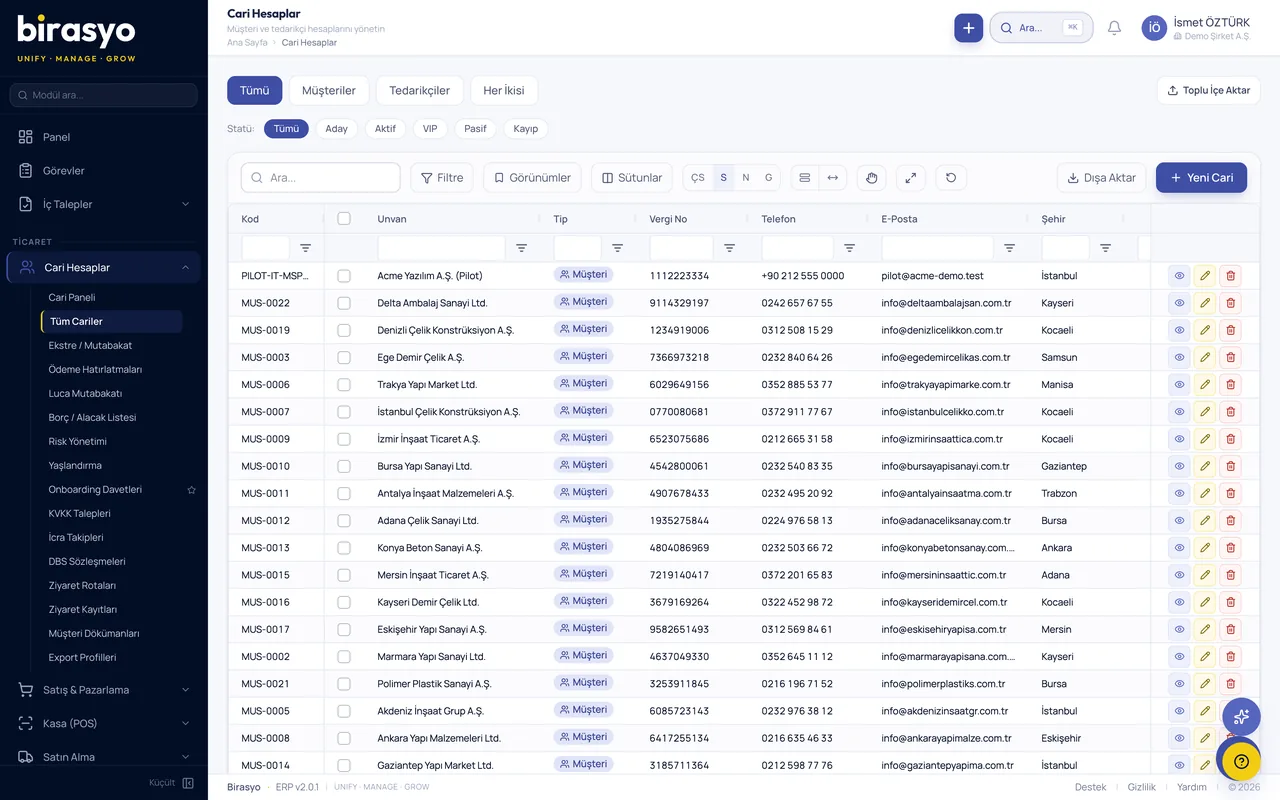Click the Ana Sayfa breadcrumb link

pyautogui.click(x=247, y=43)
